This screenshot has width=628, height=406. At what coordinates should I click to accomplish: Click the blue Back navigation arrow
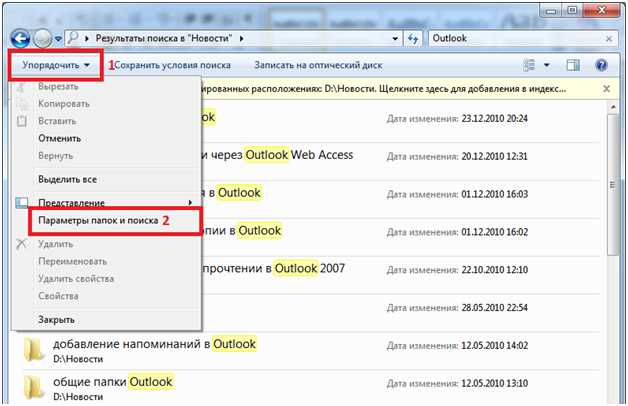tap(20, 39)
